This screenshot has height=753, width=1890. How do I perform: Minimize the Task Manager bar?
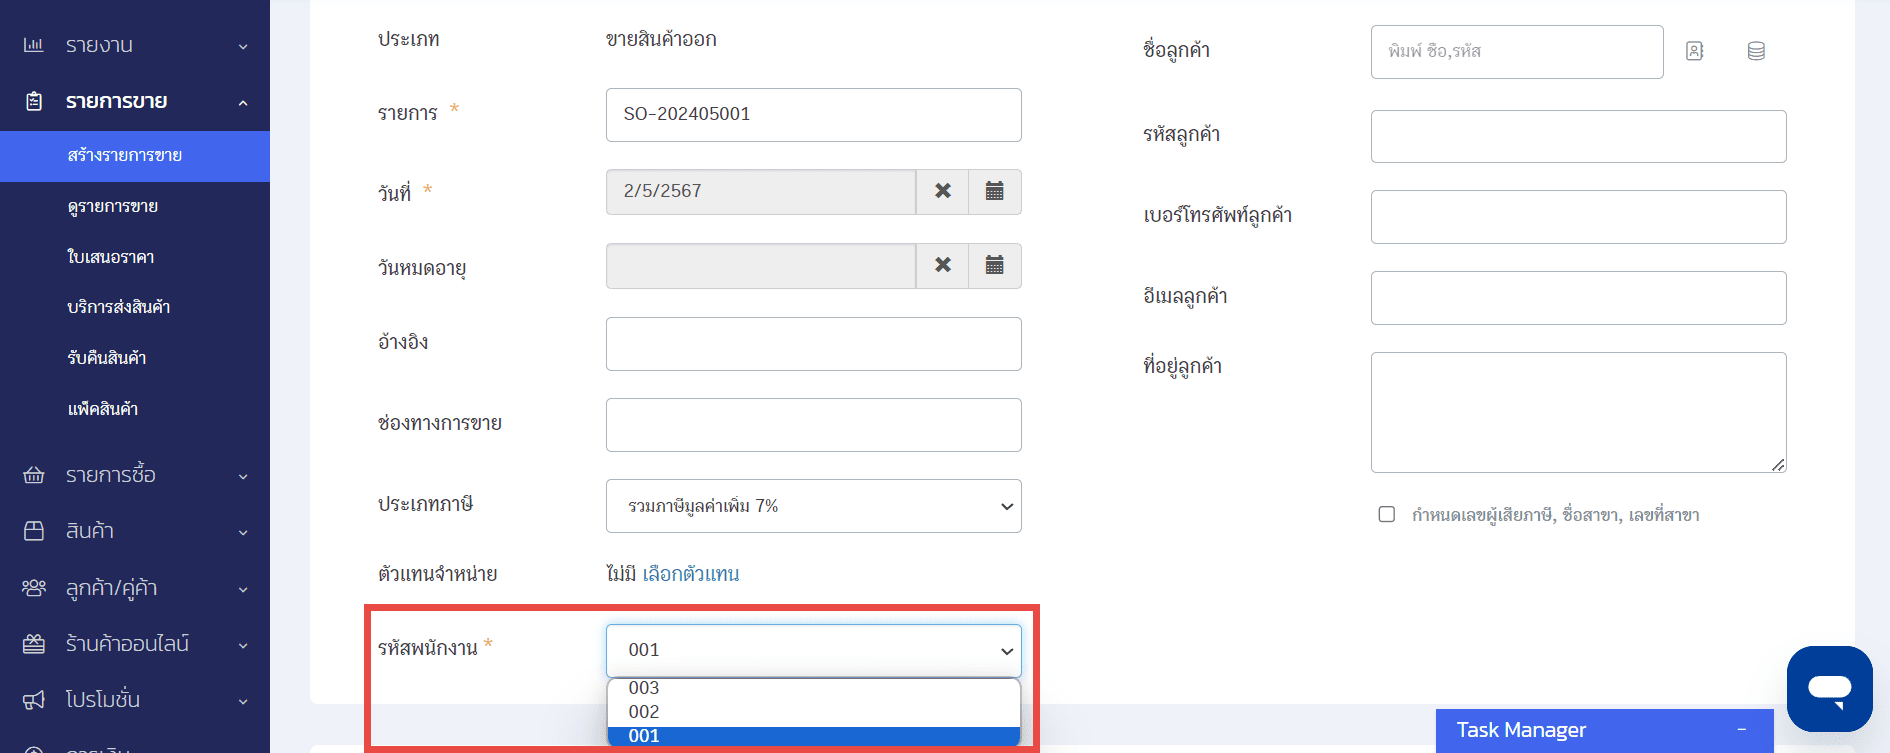[1742, 730]
